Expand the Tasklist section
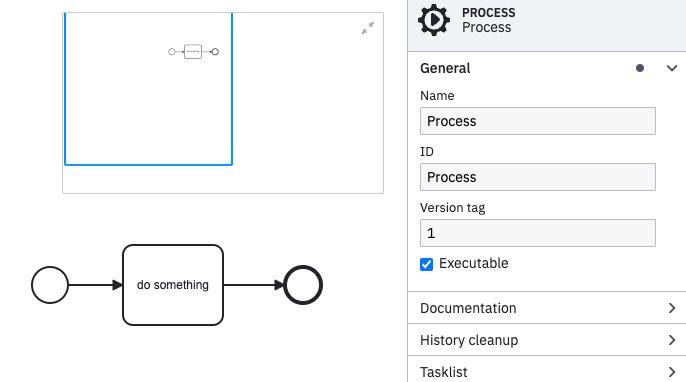This screenshot has height=382, width=686. click(547, 371)
